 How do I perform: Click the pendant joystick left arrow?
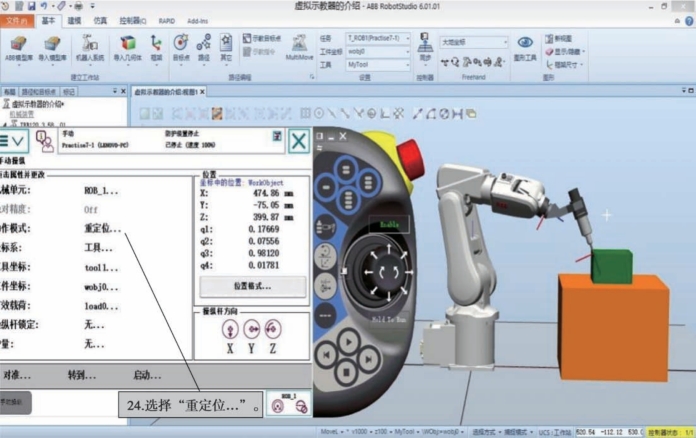[x=368, y=272]
